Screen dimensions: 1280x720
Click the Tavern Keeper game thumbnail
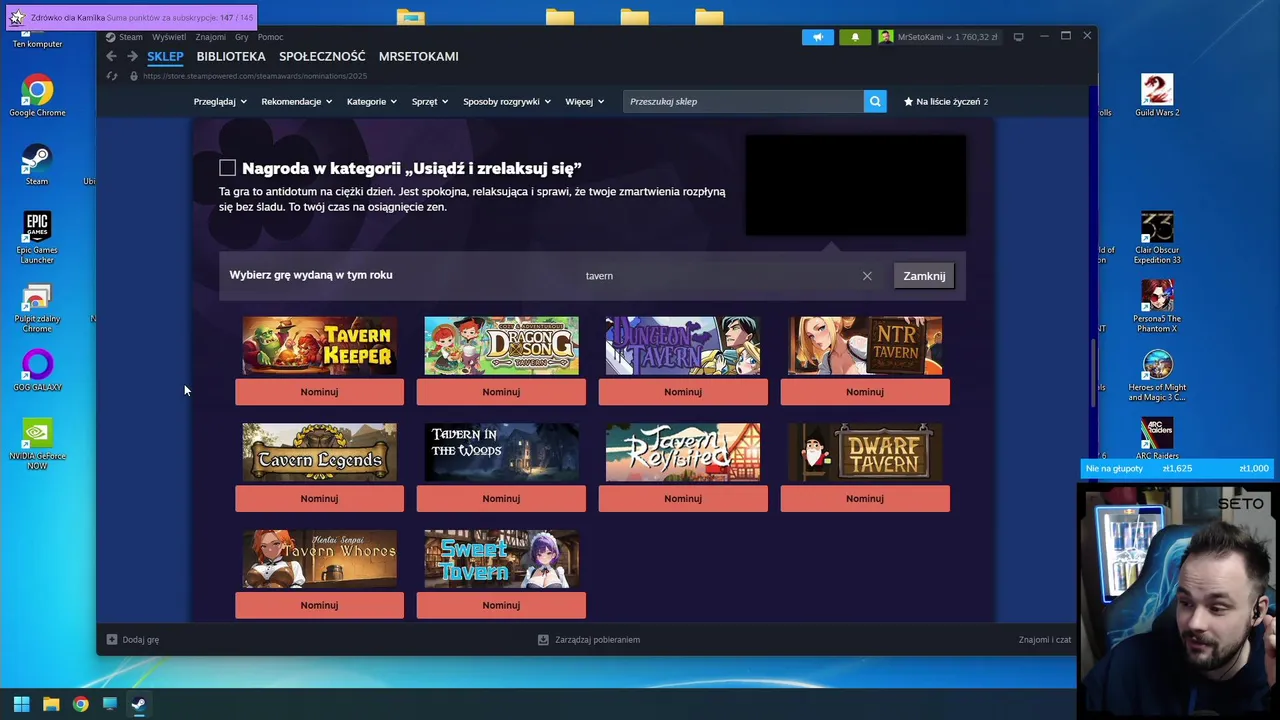tap(320, 346)
